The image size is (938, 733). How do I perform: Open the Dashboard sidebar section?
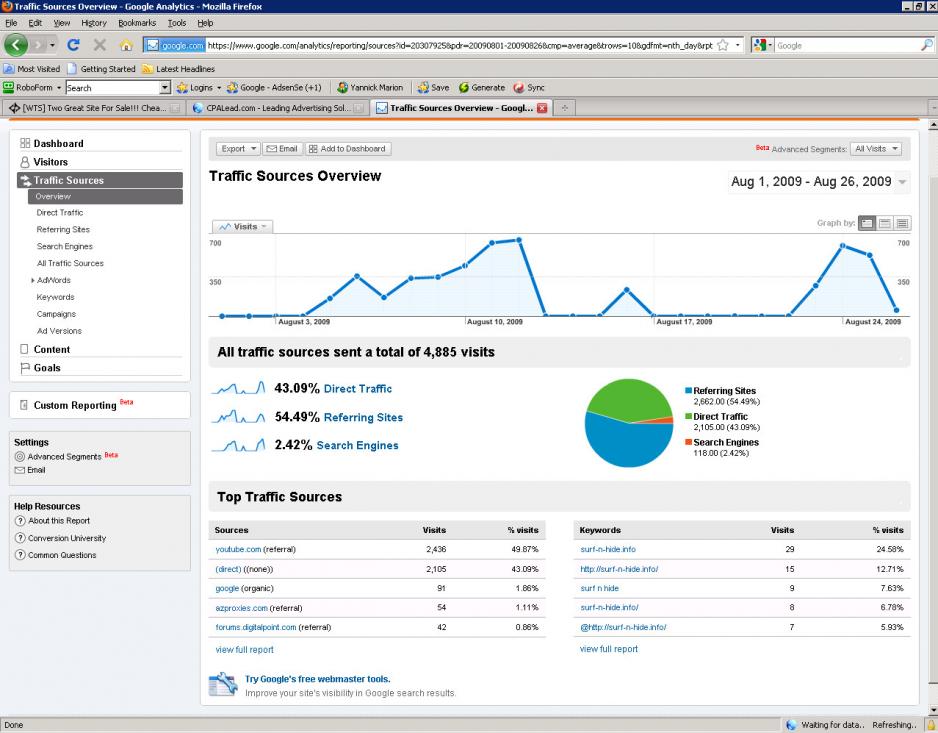pos(58,143)
